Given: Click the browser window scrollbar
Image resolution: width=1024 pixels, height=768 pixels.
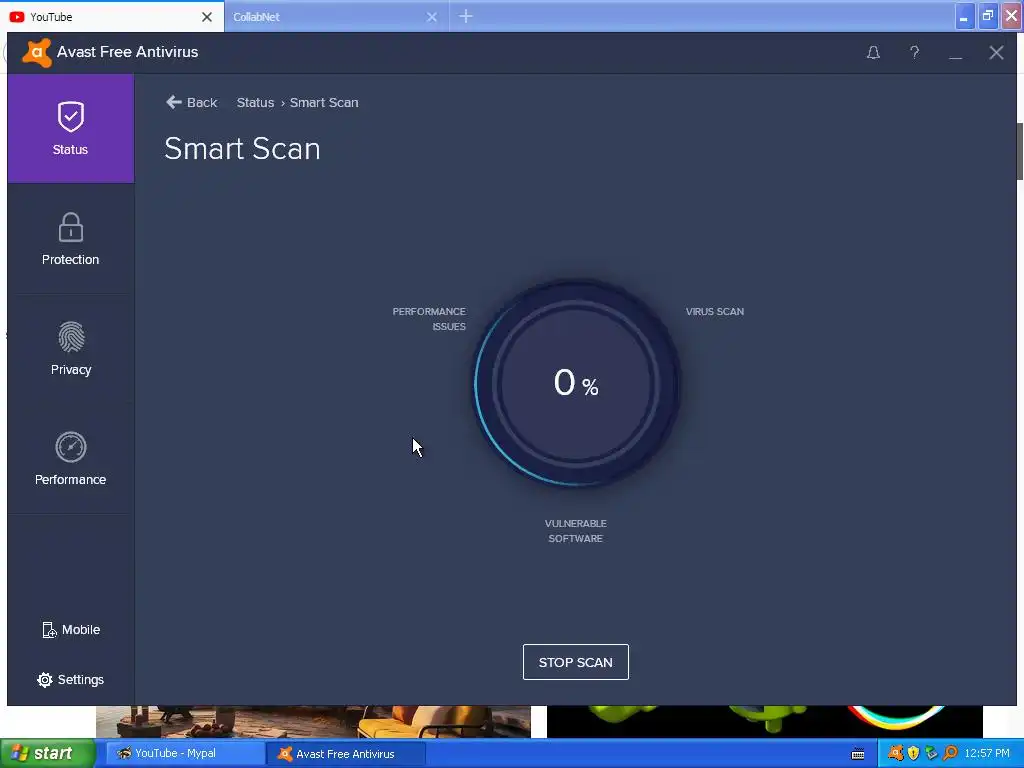Looking at the screenshot, I should tap(1019, 150).
